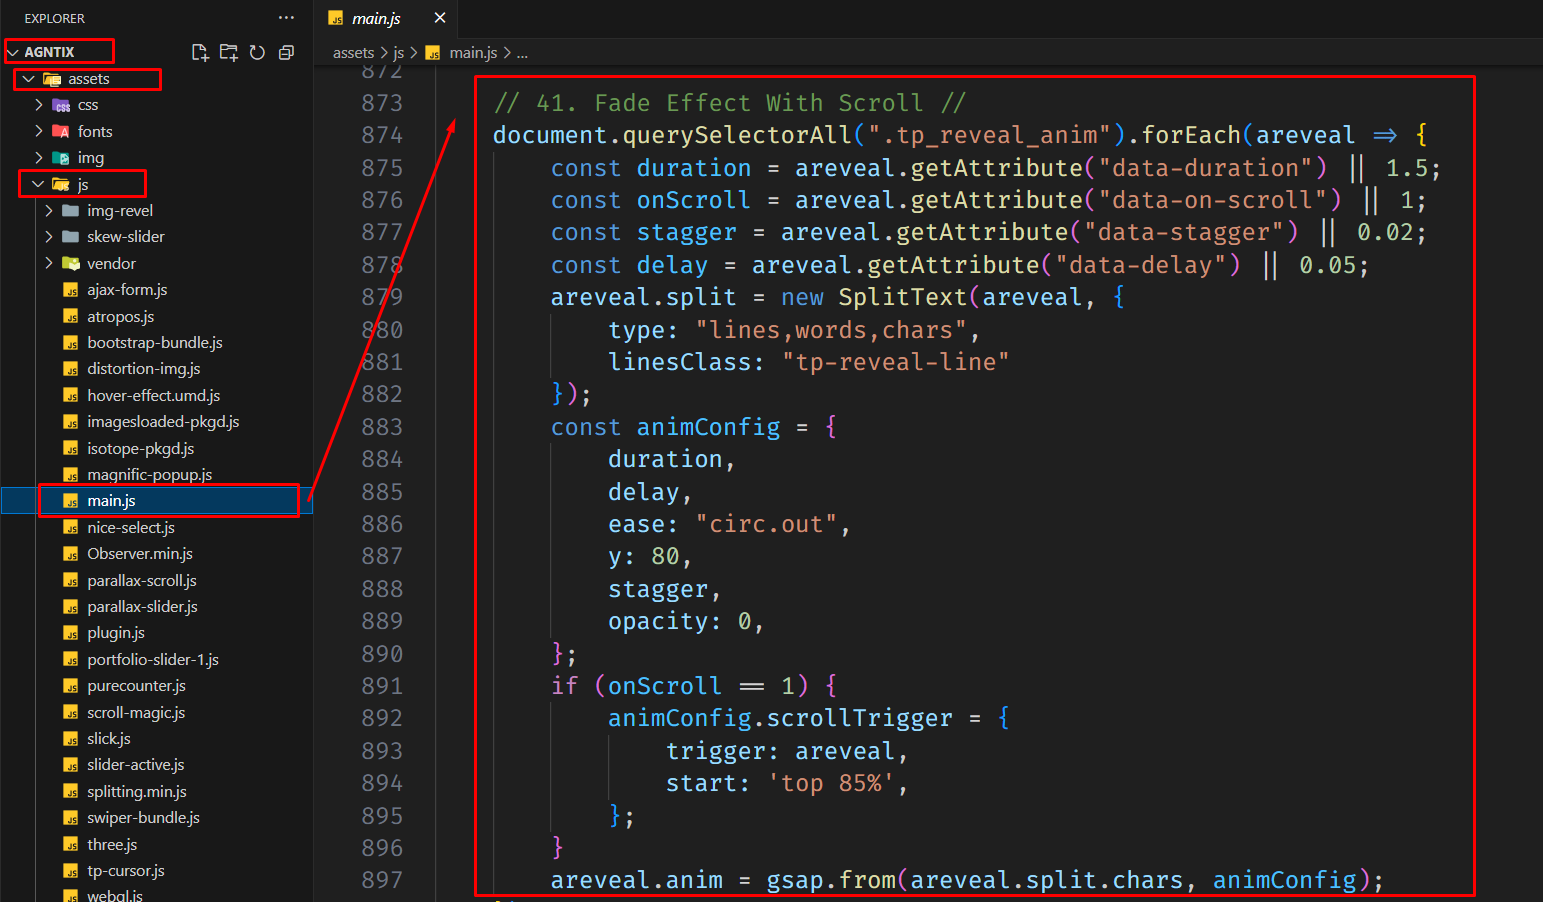Close the main.js editor tab
The image size is (1543, 902).
tap(439, 18)
